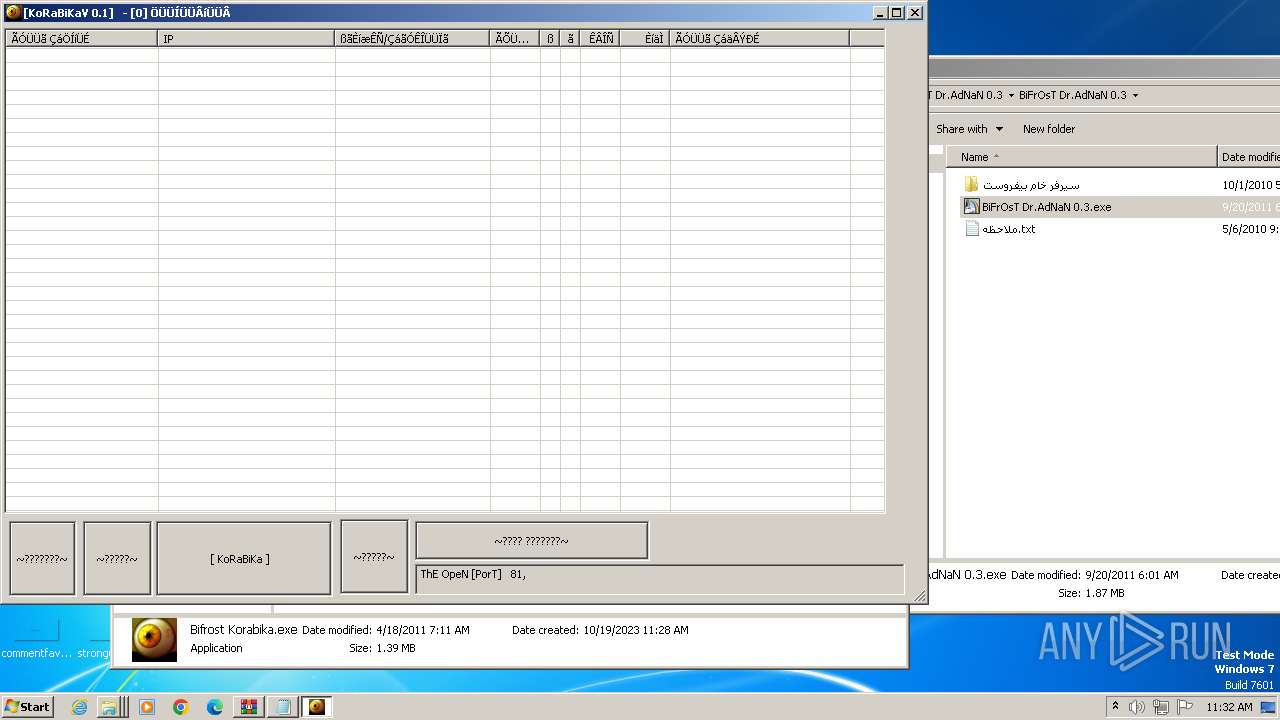
Task: Click the first Dr.AdNaN 0.3 breadcrumb segment
Action: pyautogui.click(x=964, y=95)
